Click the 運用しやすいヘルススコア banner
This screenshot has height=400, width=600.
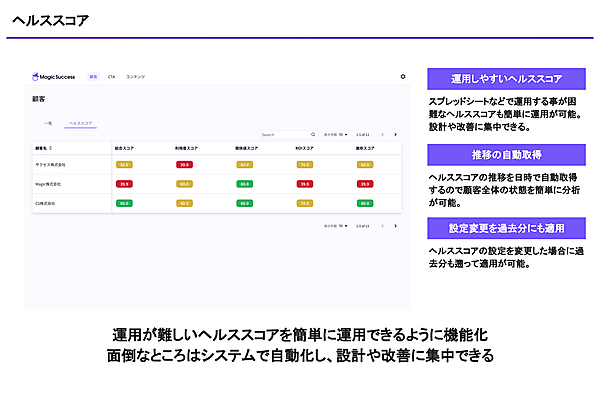coord(506,79)
